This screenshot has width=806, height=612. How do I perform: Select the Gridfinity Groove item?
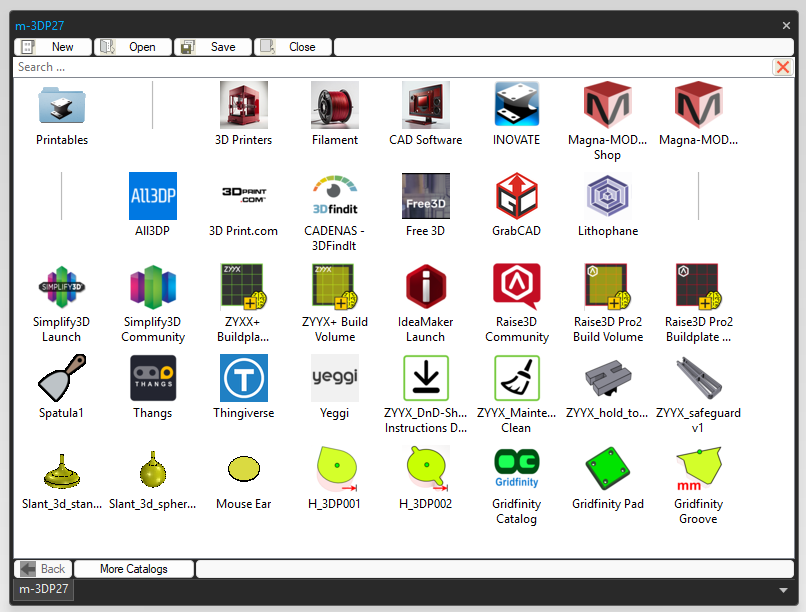click(699, 469)
